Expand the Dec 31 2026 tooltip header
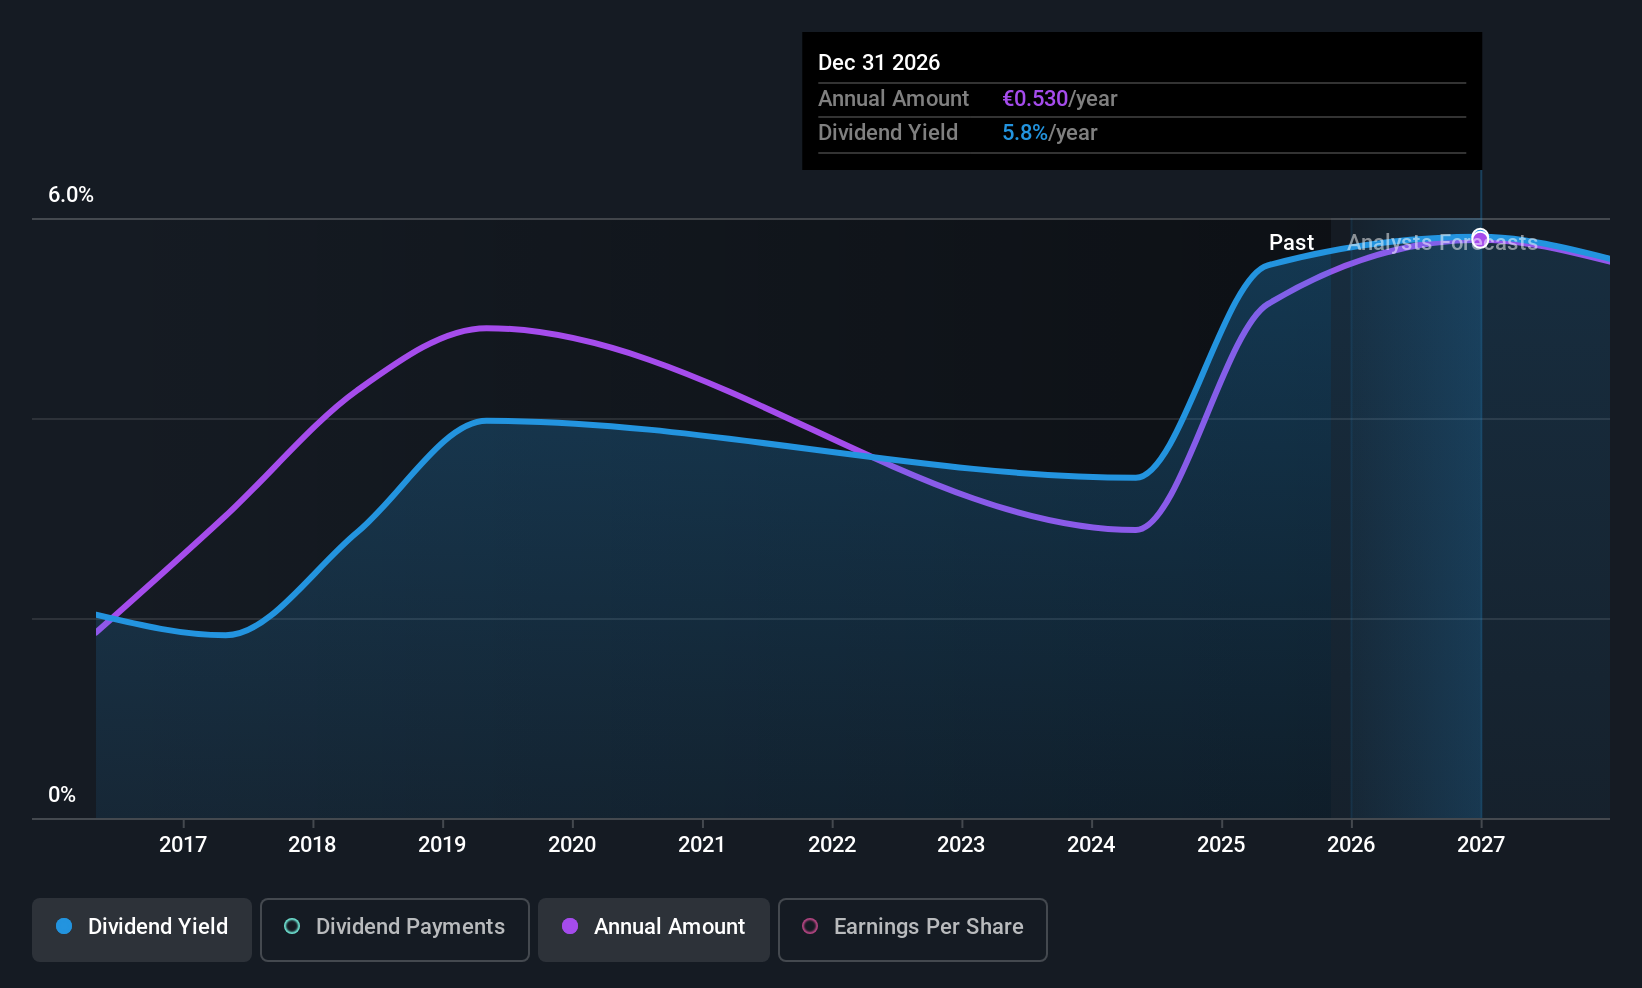Image resolution: width=1642 pixels, height=988 pixels. (x=879, y=62)
